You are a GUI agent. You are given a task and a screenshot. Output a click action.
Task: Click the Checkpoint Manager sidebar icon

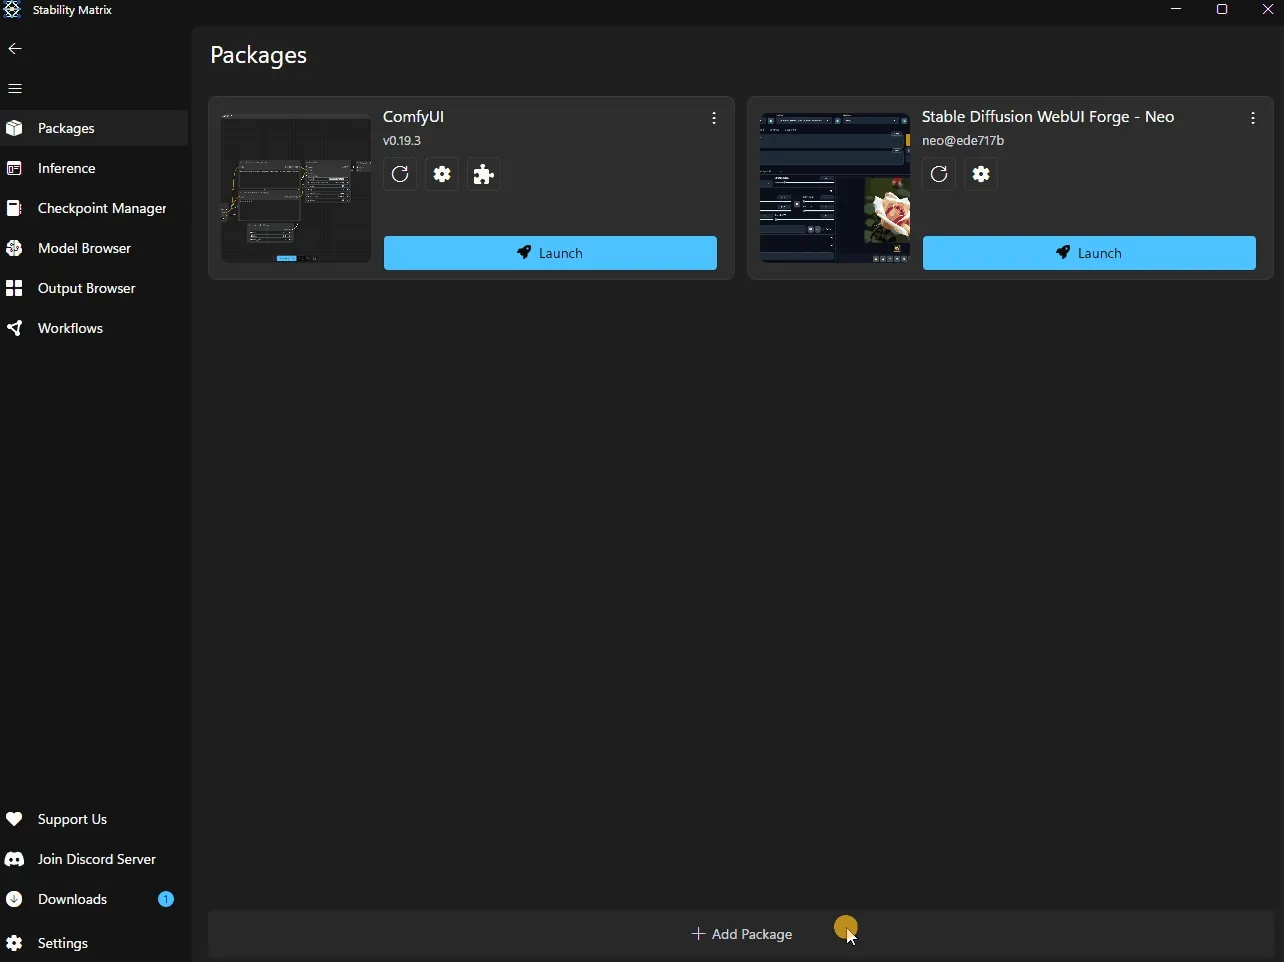pyautogui.click(x=14, y=209)
